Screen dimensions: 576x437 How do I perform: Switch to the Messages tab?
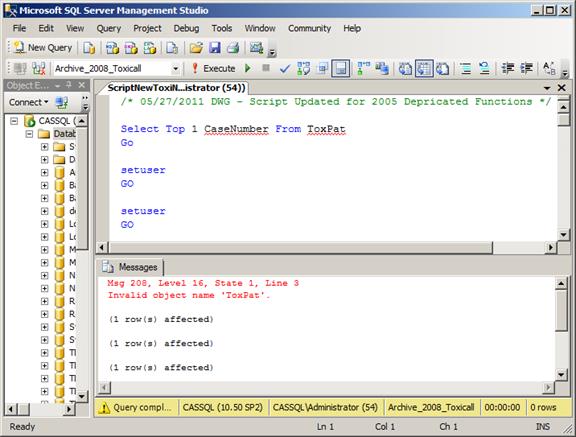[x=131, y=267]
